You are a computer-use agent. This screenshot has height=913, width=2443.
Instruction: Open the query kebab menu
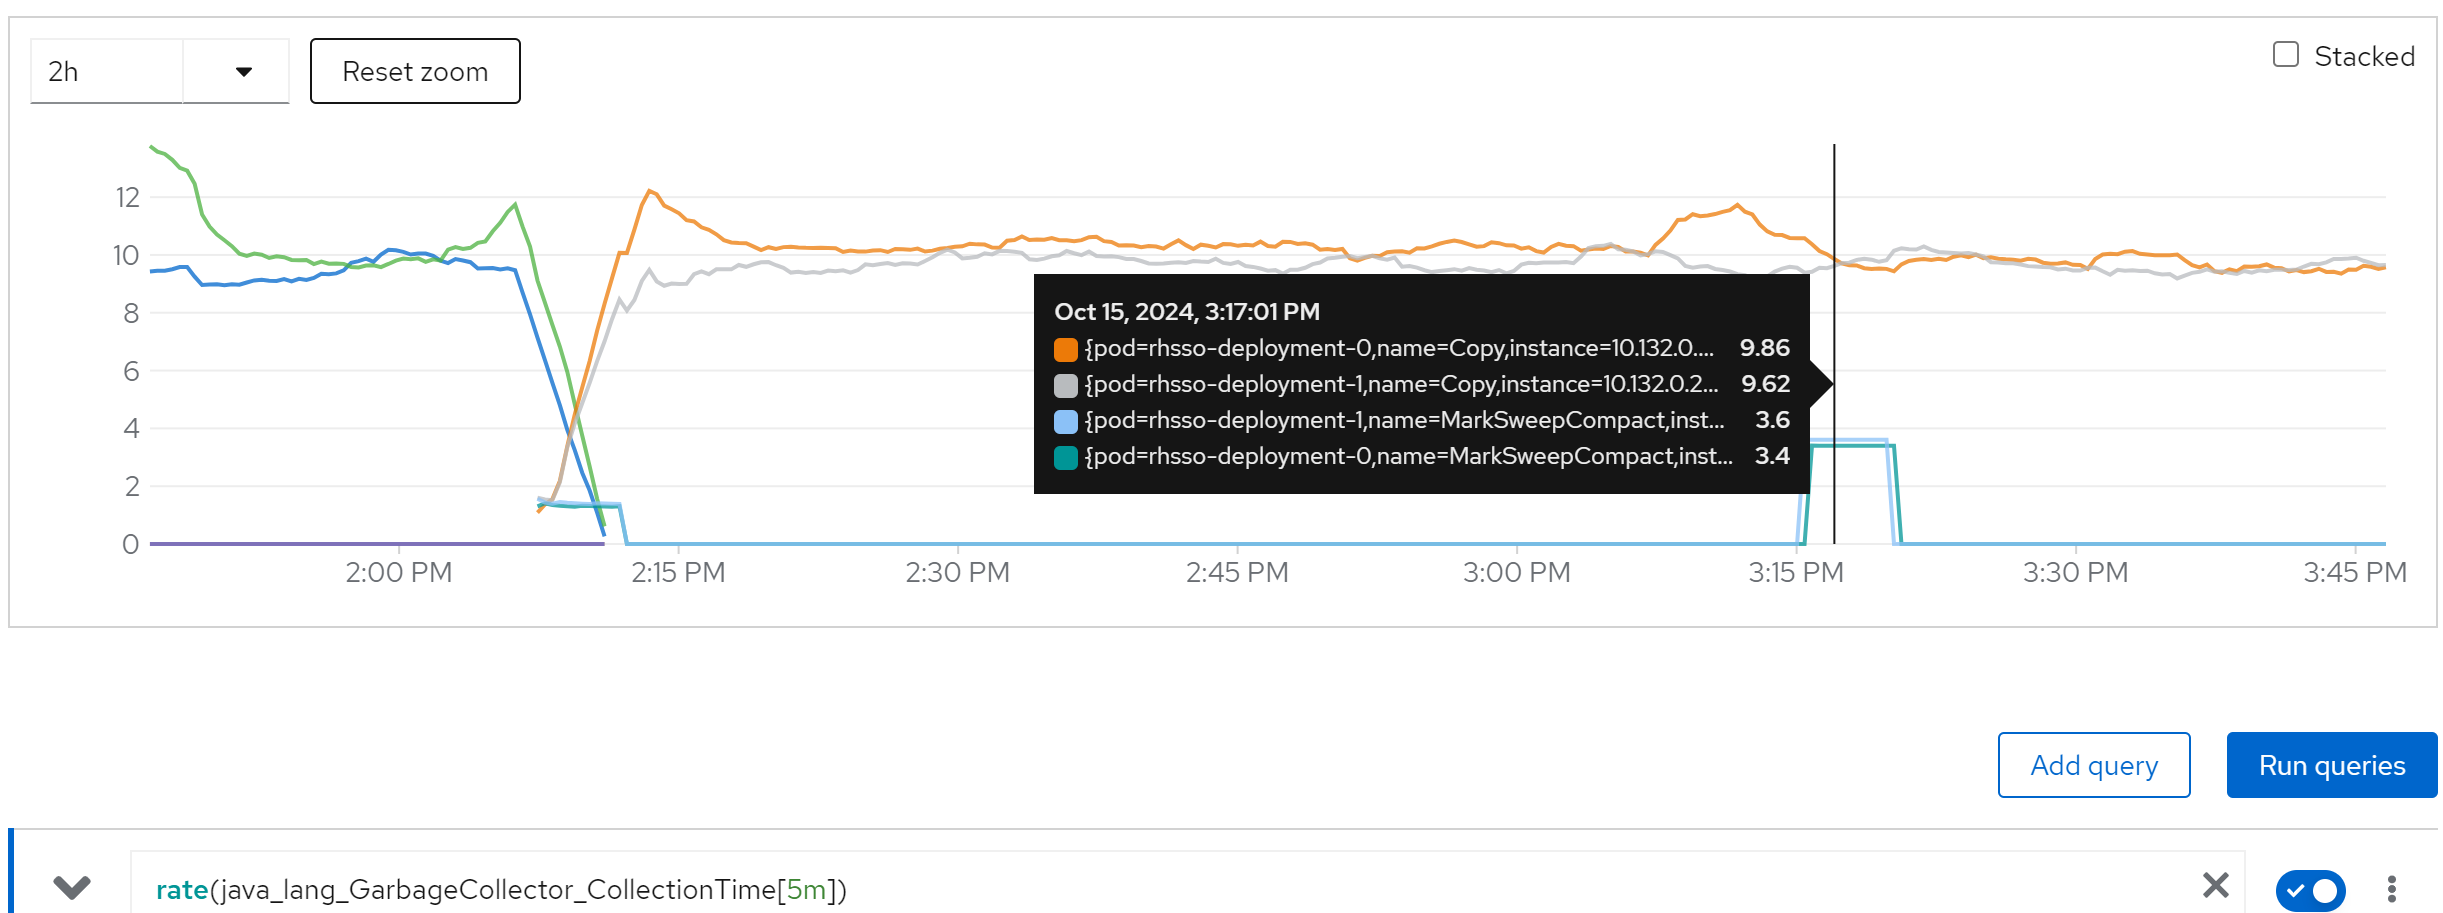(2391, 889)
